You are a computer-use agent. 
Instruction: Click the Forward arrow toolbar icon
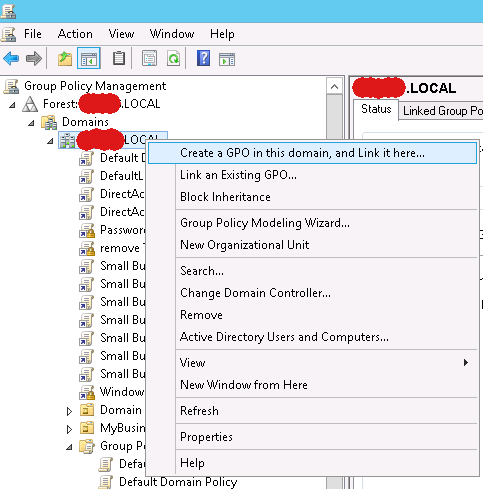coord(34,59)
